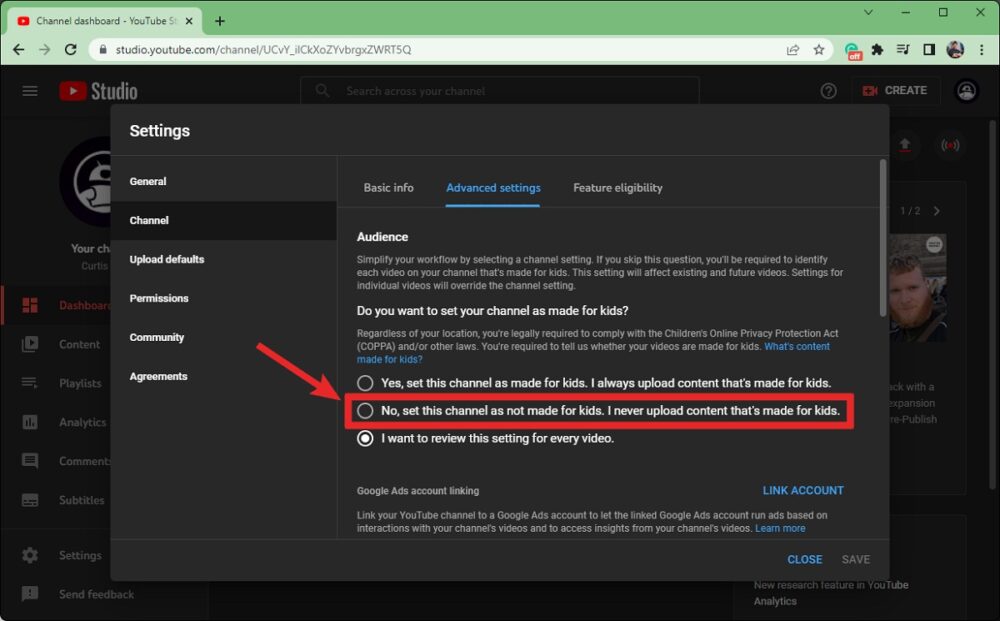Select the 'Yes, made for kids' radio button
This screenshot has width=1000, height=621.
pos(364,382)
